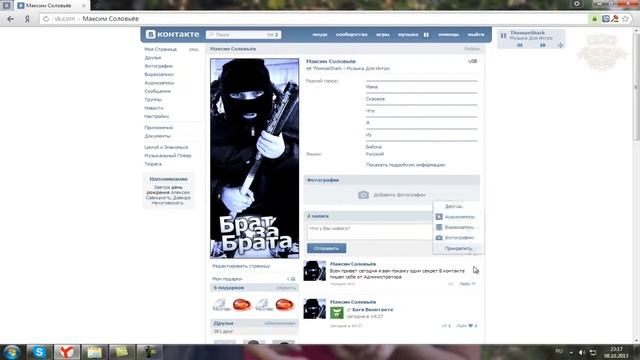The image size is (640, 360).
Task: Bookmark page with star icon
Action: point(625,19)
